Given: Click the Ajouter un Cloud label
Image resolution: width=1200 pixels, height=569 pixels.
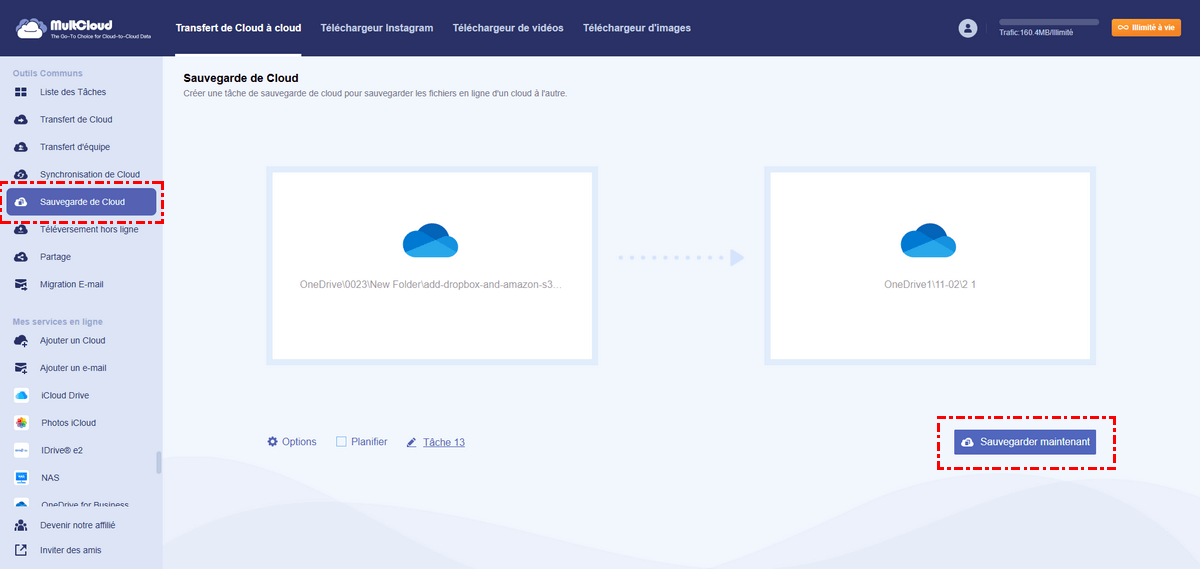Looking at the screenshot, I should [x=73, y=340].
